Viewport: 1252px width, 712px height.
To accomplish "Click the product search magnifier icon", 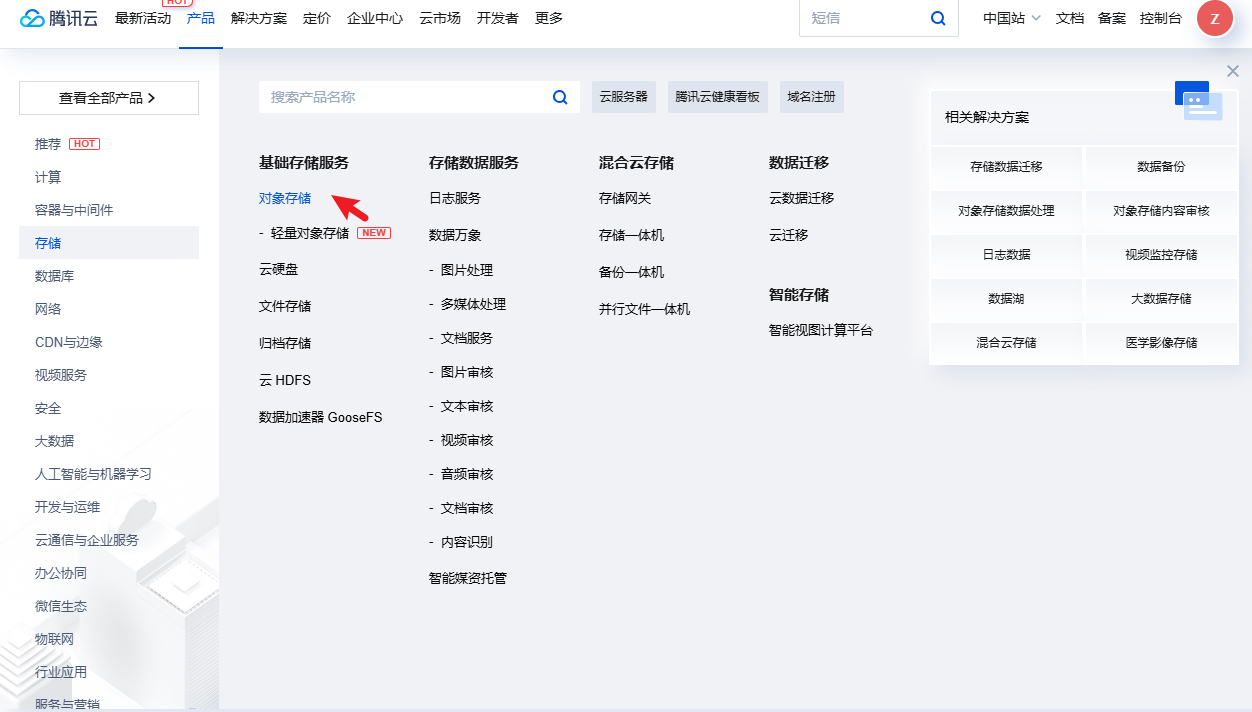I will click(560, 97).
